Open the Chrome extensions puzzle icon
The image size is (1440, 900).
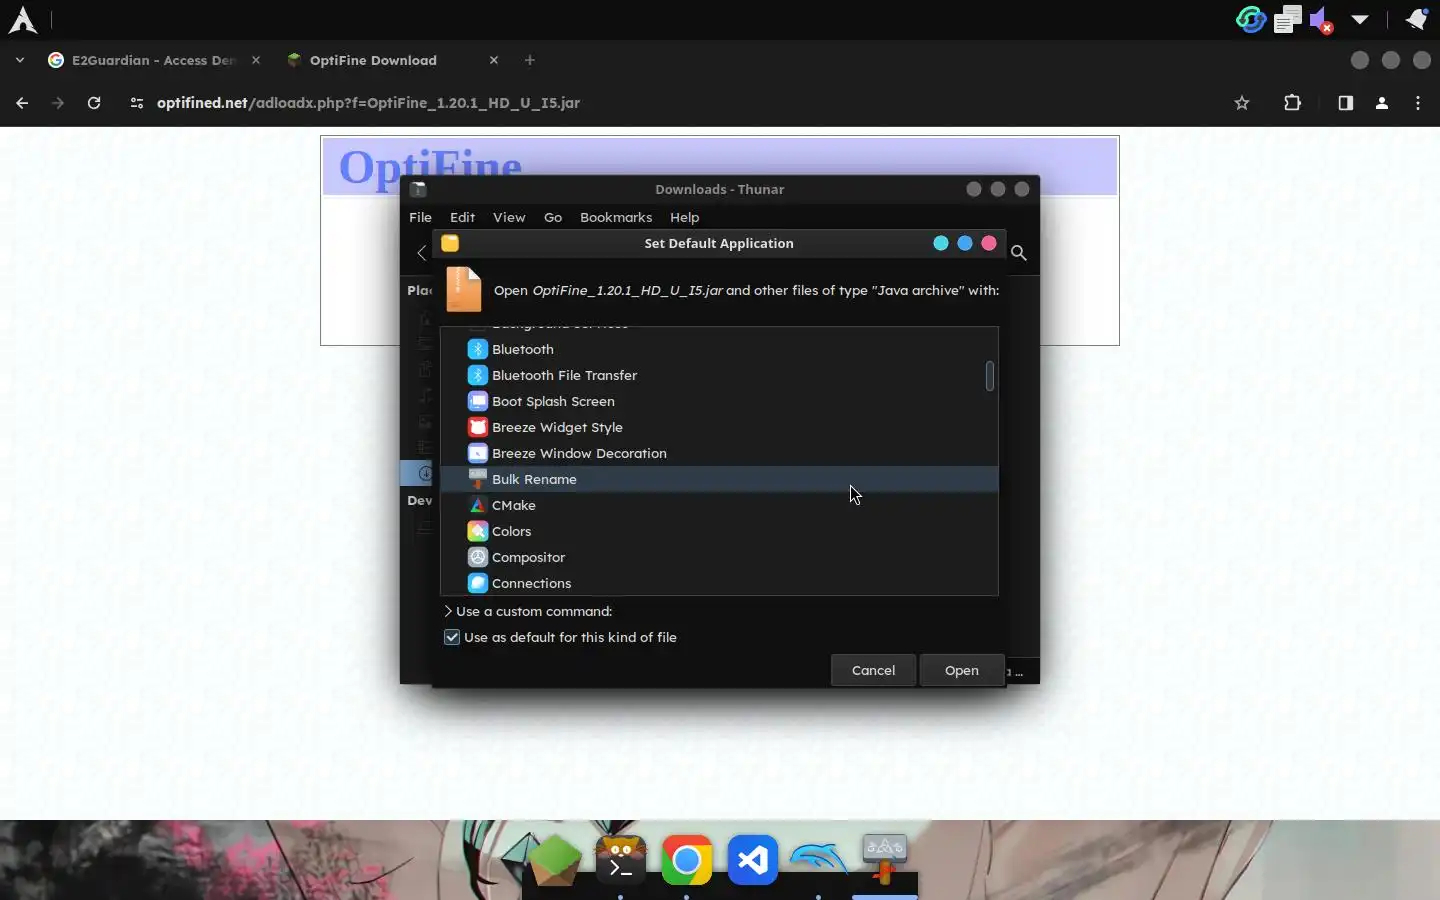pos(1292,103)
